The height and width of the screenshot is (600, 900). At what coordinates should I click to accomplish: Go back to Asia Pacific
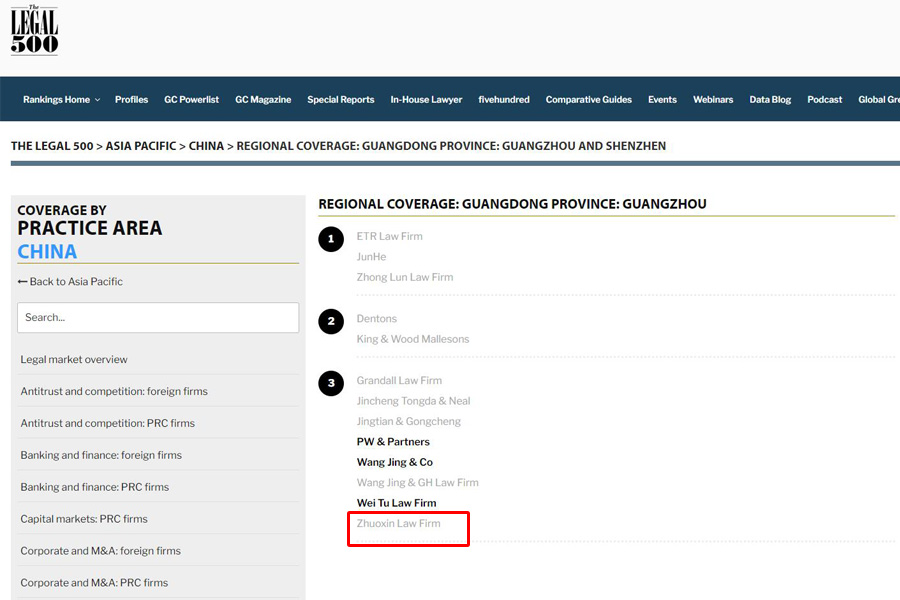(x=70, y=281)
